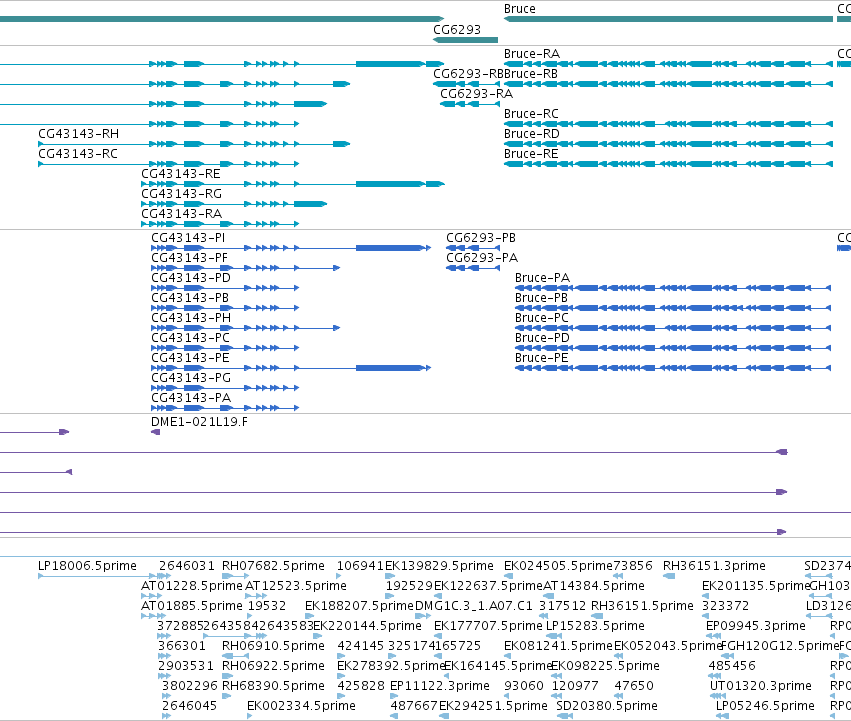This screenshot has height=721, width=851.
Task: Open the Bruce-PA protein label
Action: point(542,278)
